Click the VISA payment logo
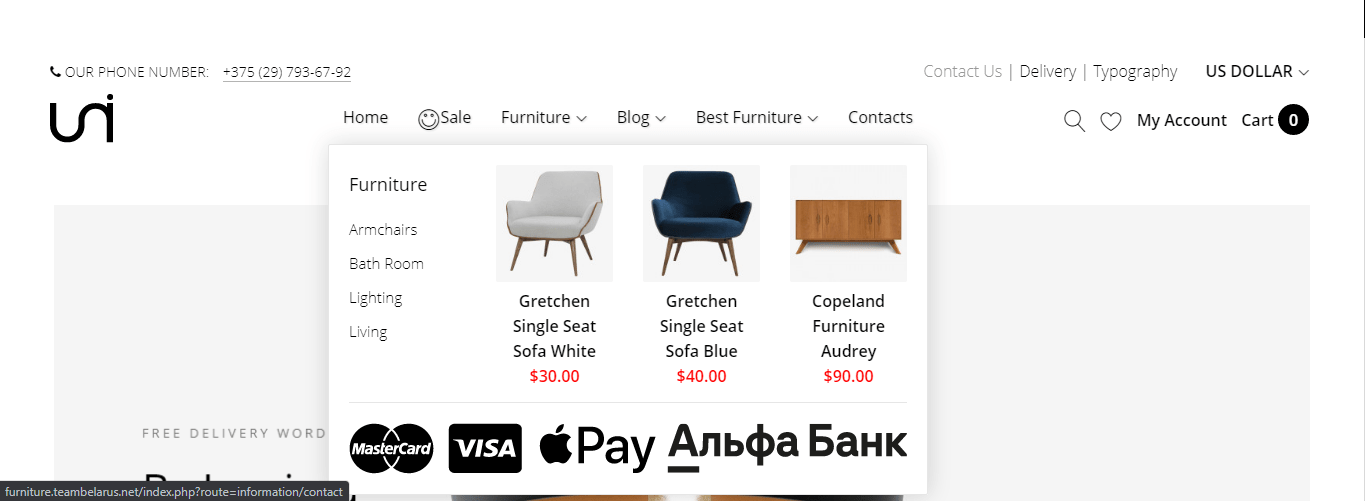 [x=485, y=448]
